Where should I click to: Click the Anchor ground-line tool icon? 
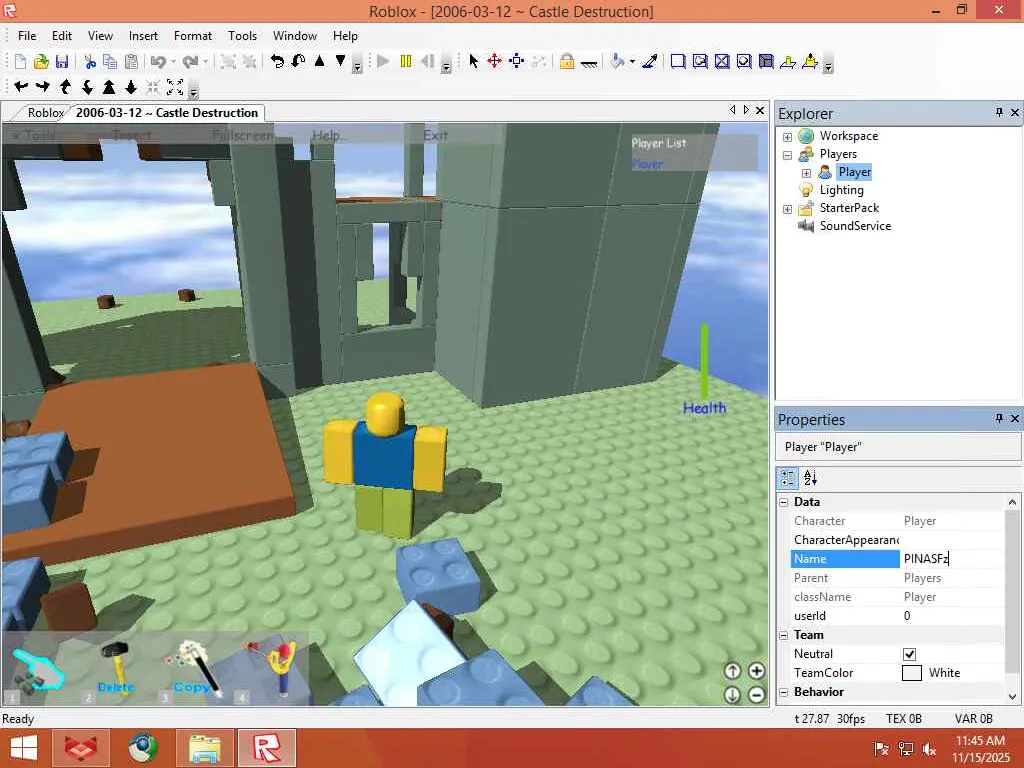[x=589, y=62]
